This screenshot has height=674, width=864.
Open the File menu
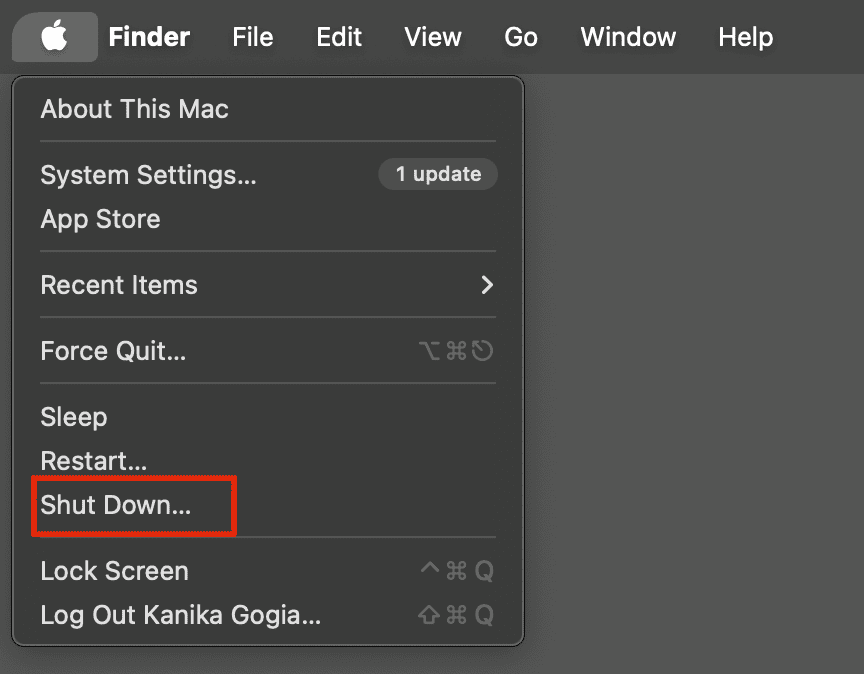252,38
